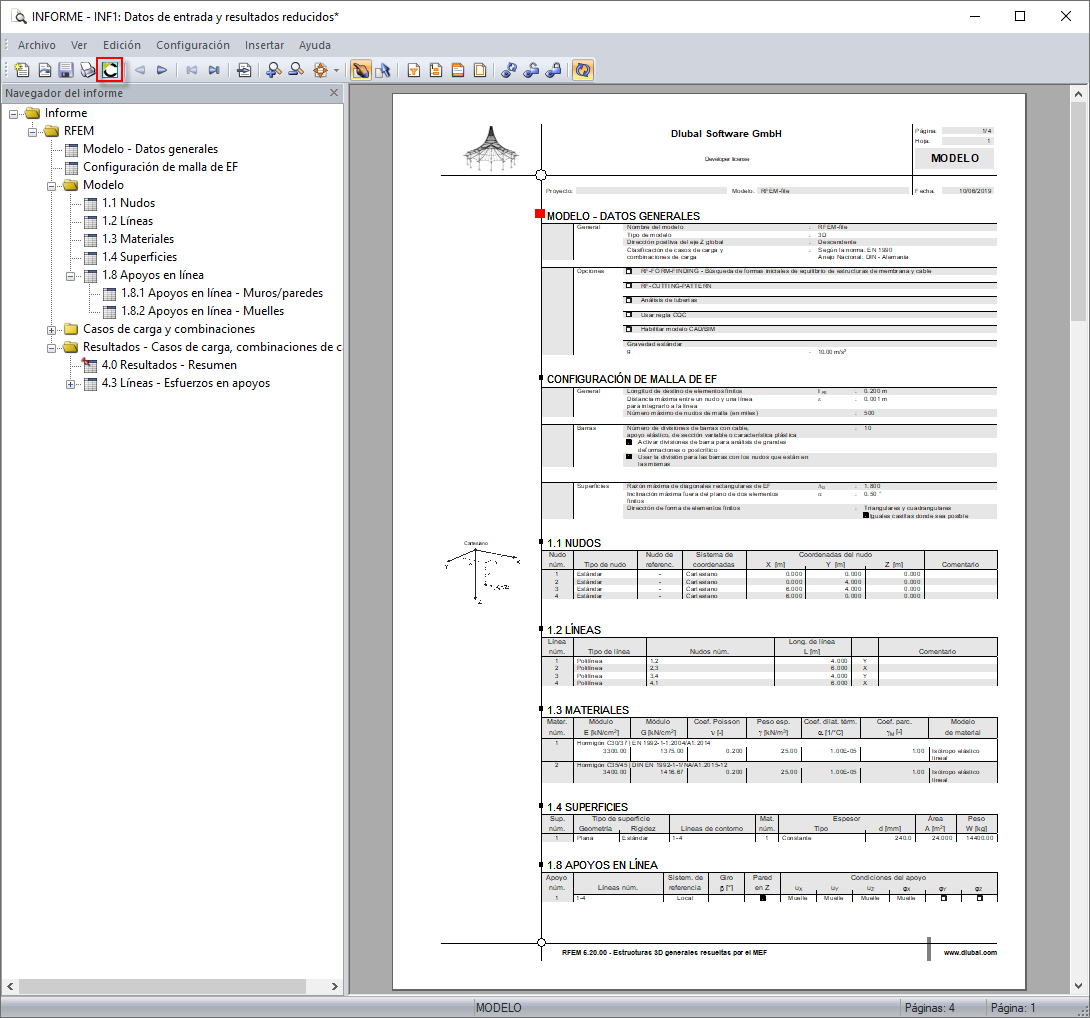This screenshot has width=1090, height=1018.
Task: Click the 1.1 NUDOS heading in preview
Action: [x=574, y=543]
